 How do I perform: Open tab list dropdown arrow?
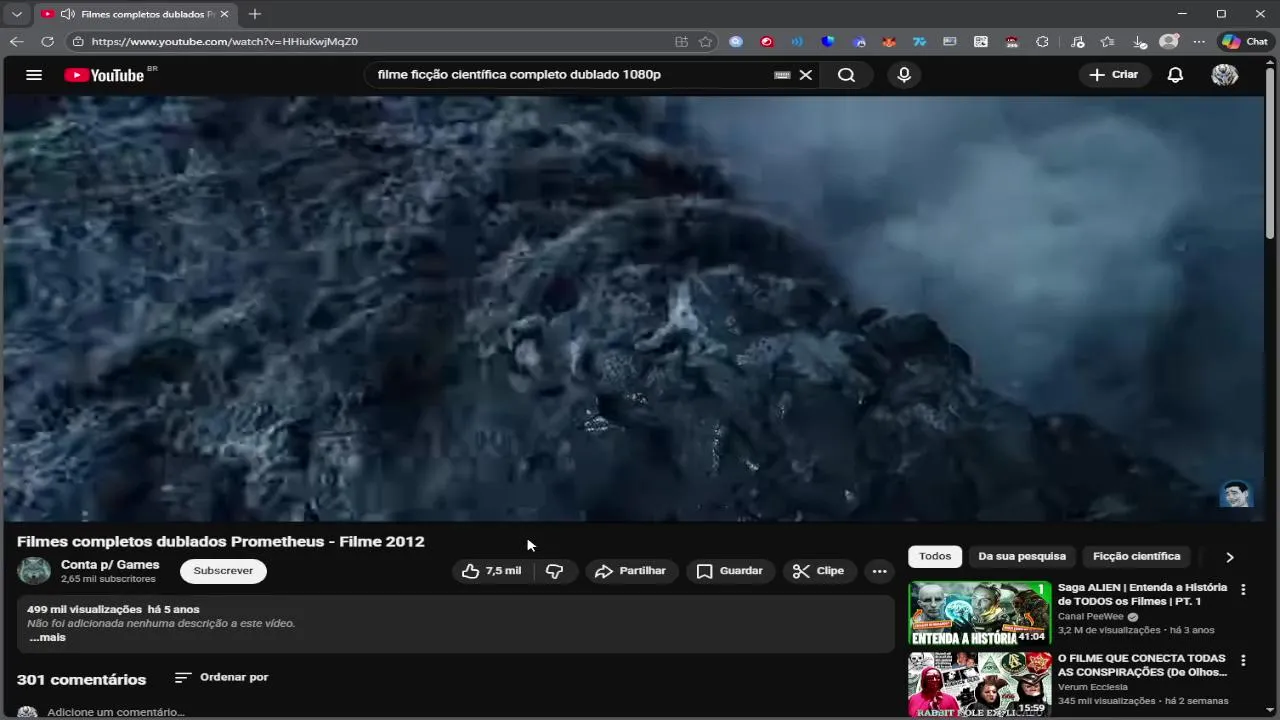click(x=17, y=14)
